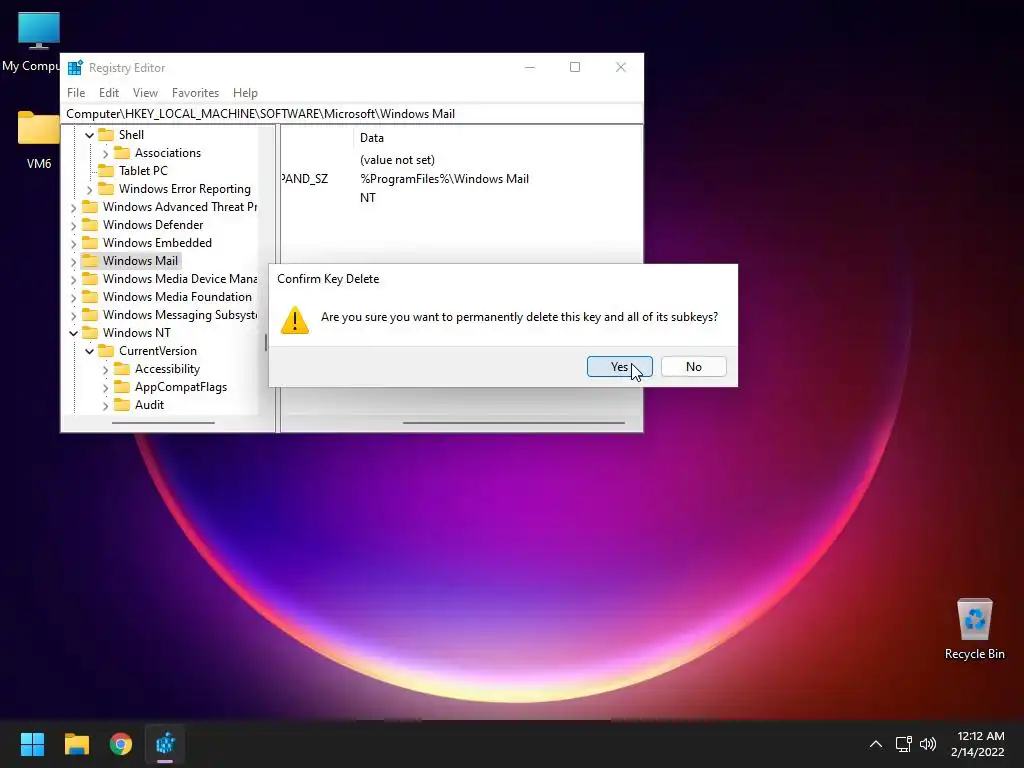The width and height of the screenshot is (1024, 768).
Task: Select the Shell folder icon
Action: click(x=106, y=135)
